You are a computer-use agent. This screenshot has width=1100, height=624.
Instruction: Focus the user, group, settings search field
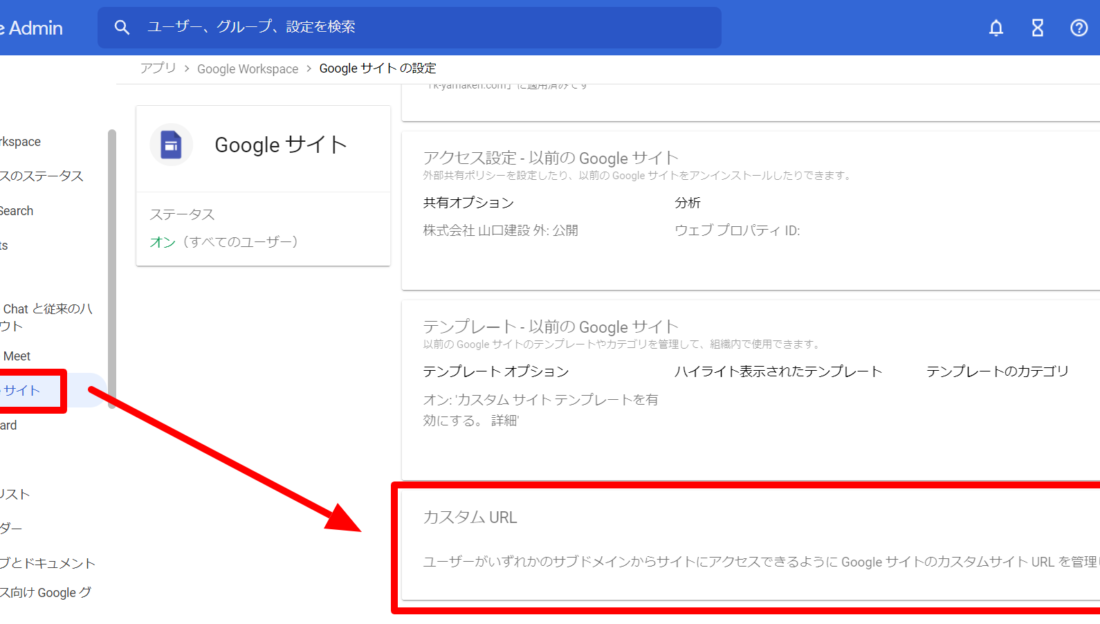click(x=409, y=27)
